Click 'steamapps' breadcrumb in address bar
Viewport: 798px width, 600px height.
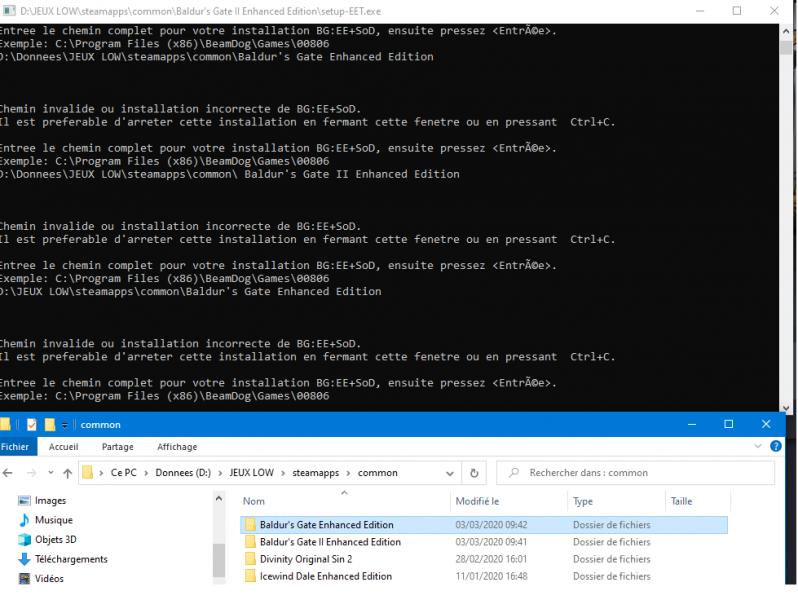316,472
